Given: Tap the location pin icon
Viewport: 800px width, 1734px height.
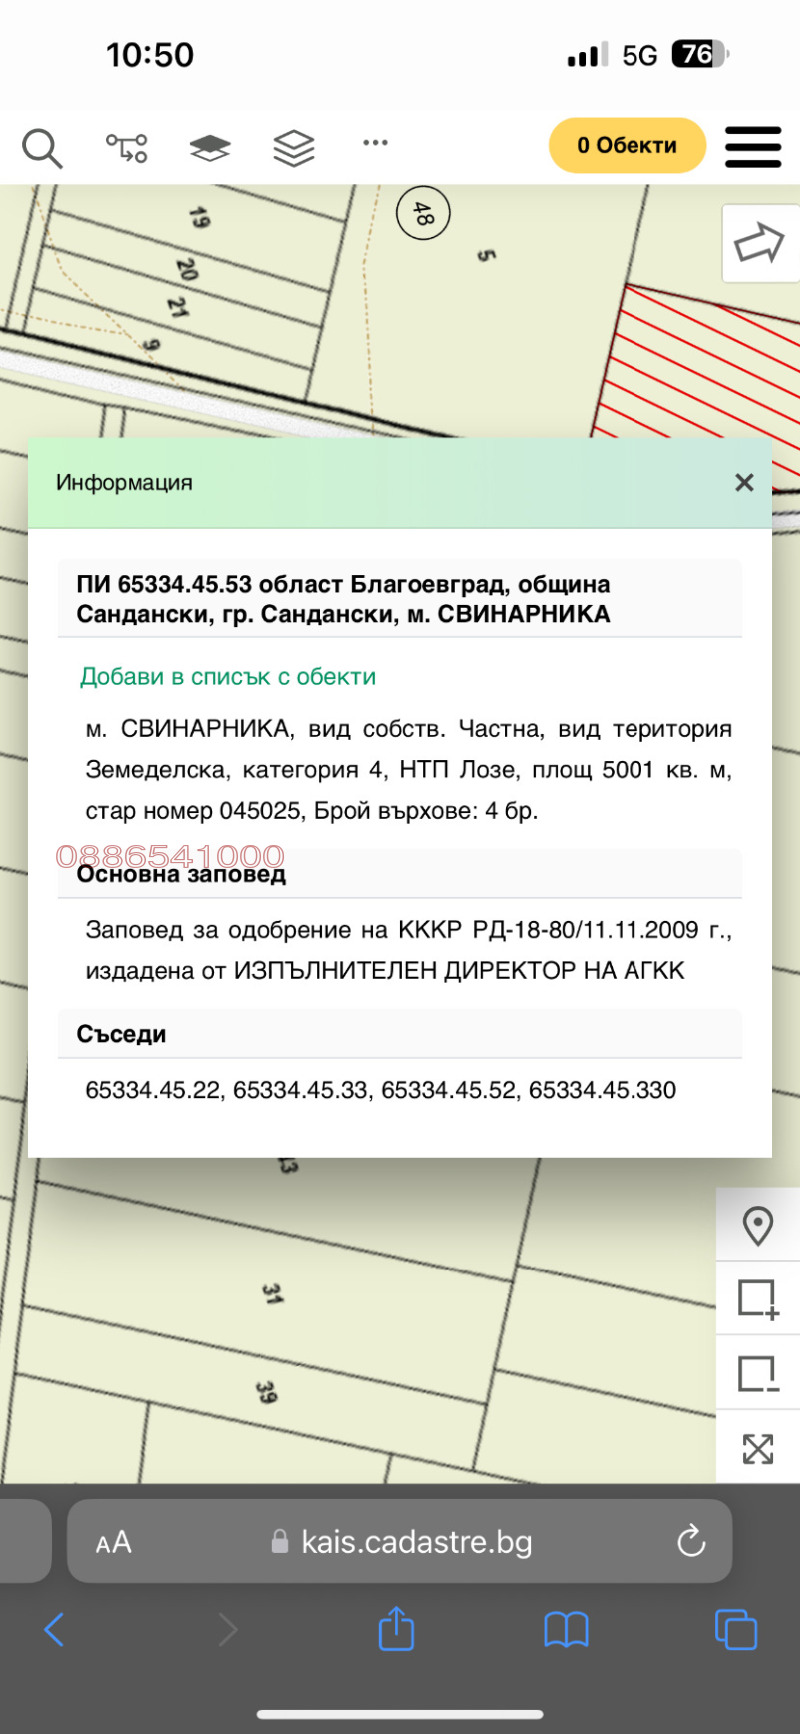Looking at the screenshot, I should click(758, 1225).
